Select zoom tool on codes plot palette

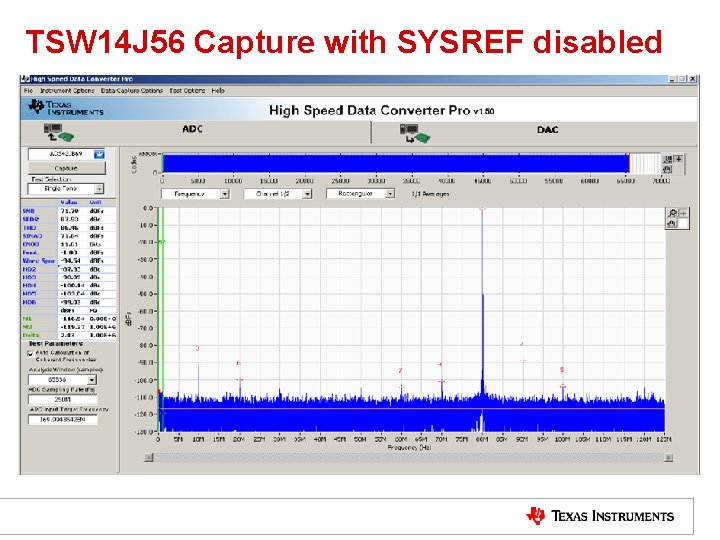(x=668, y=159)
